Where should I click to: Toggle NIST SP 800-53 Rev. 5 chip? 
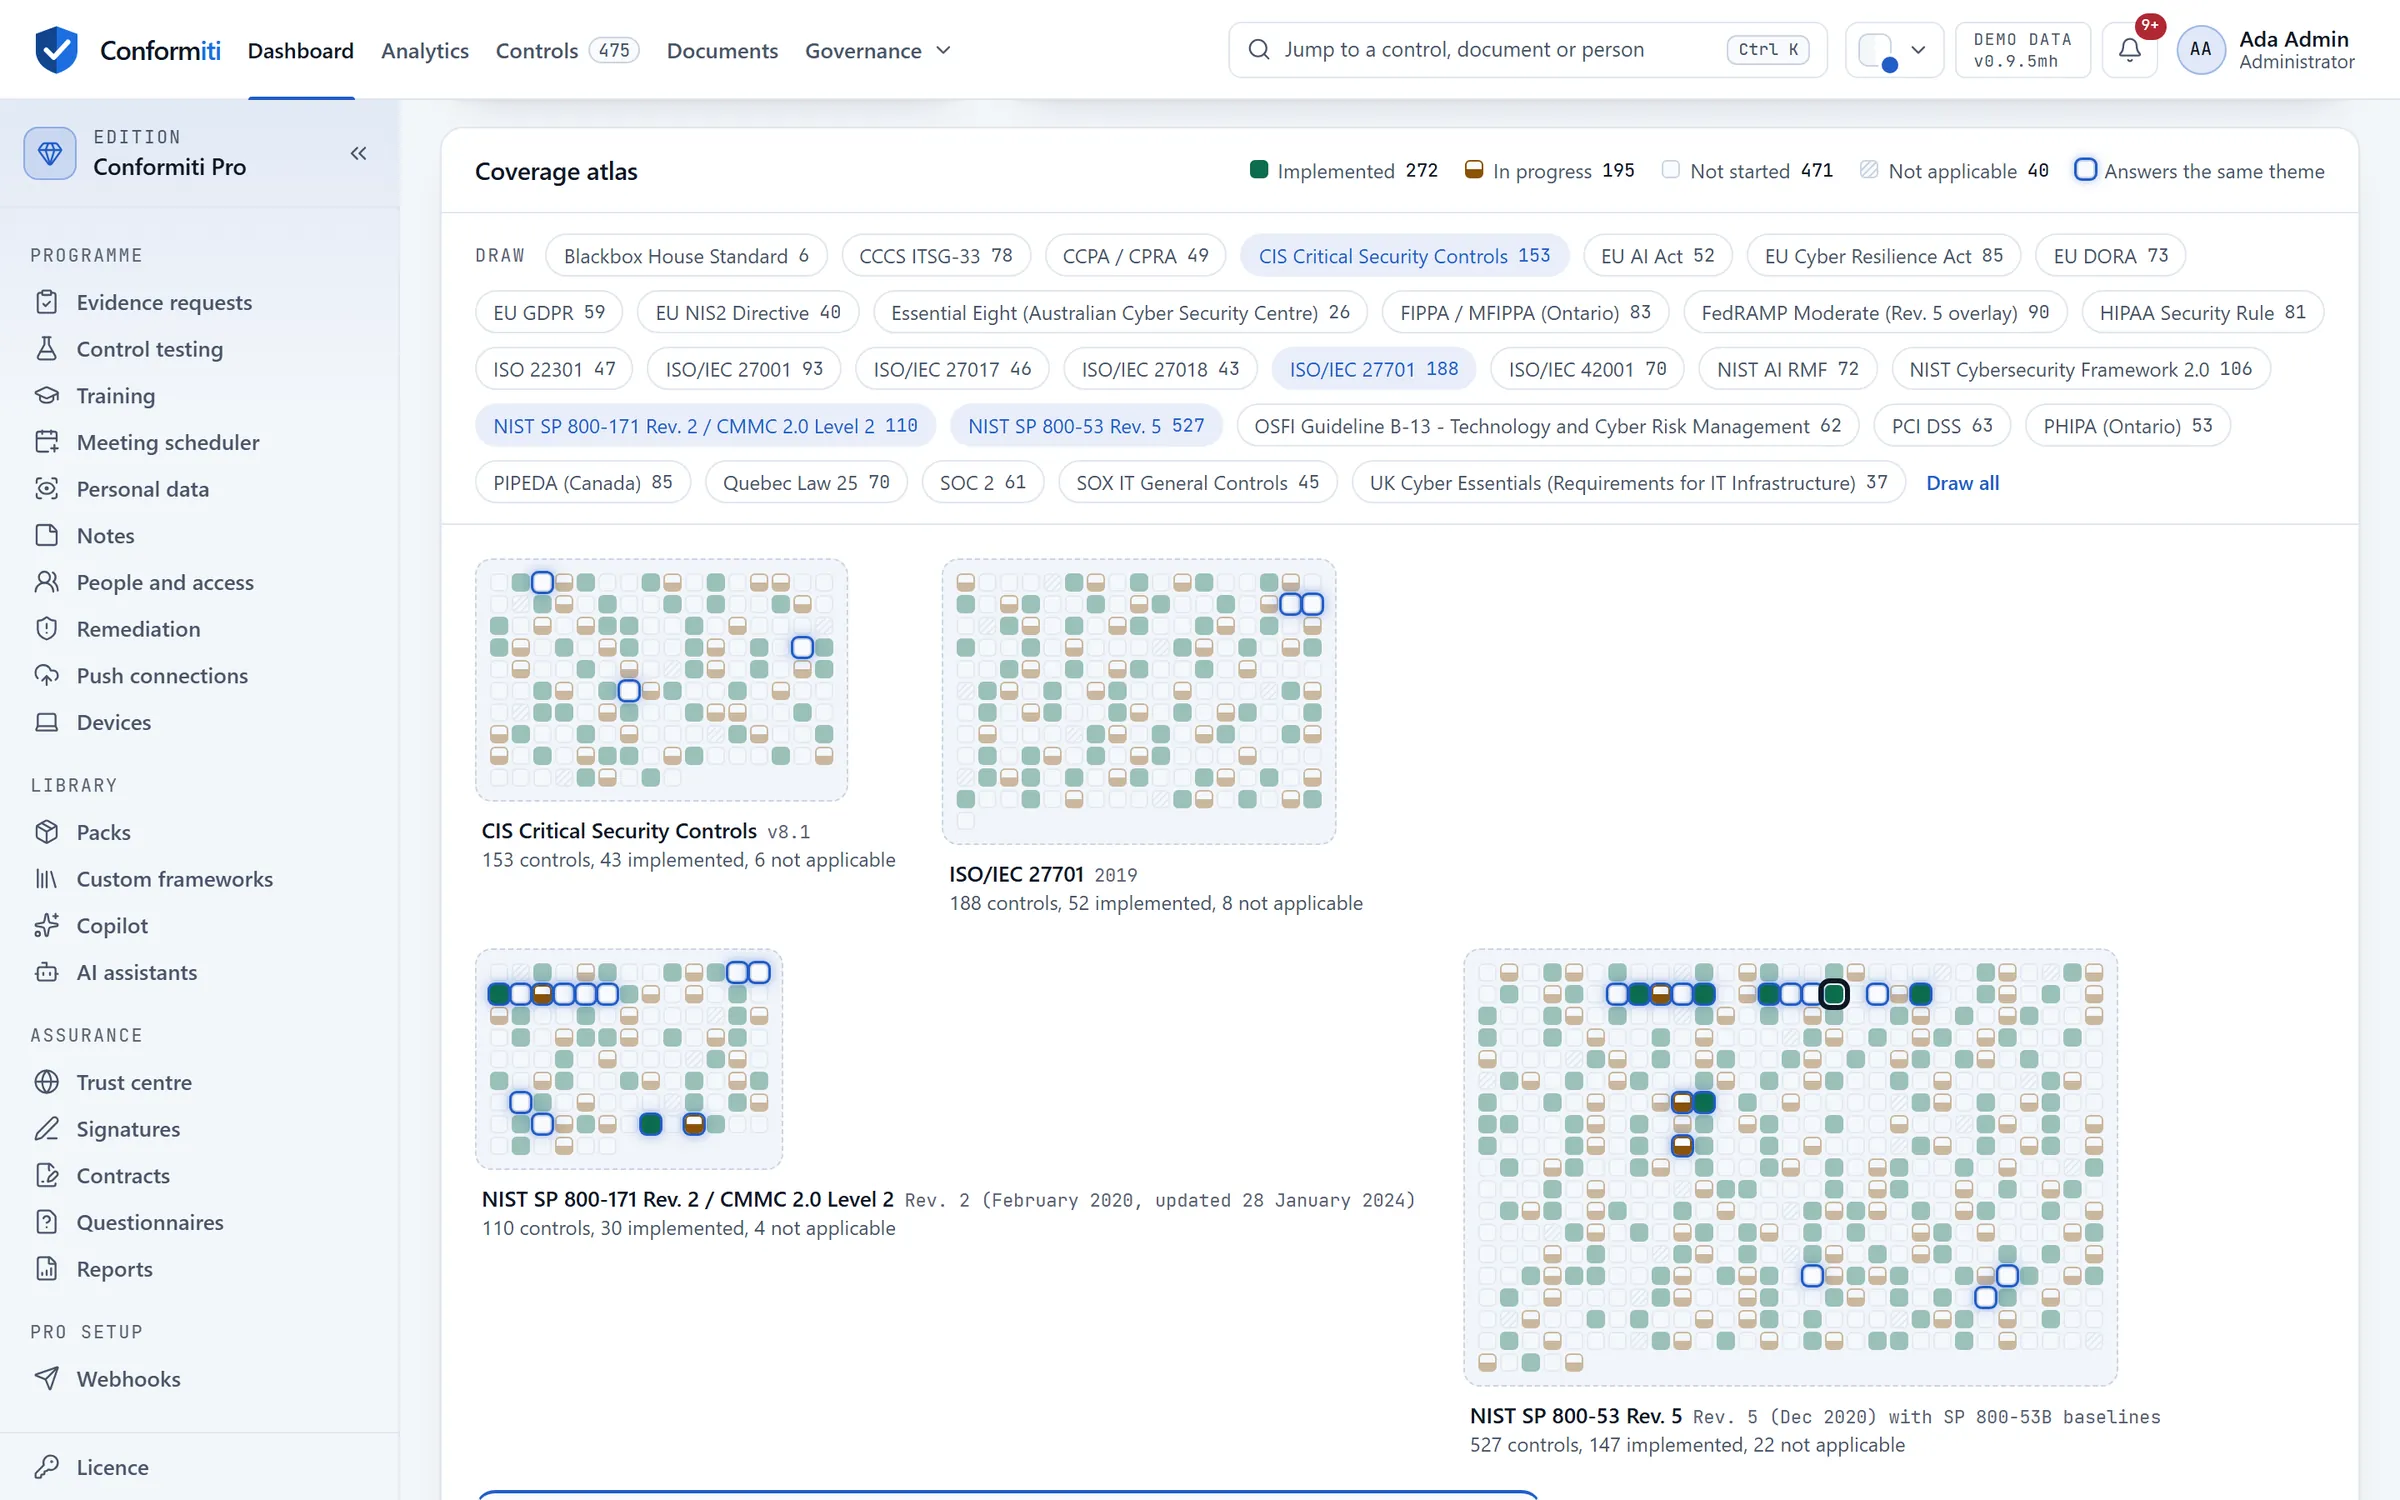click(1086, 426)
